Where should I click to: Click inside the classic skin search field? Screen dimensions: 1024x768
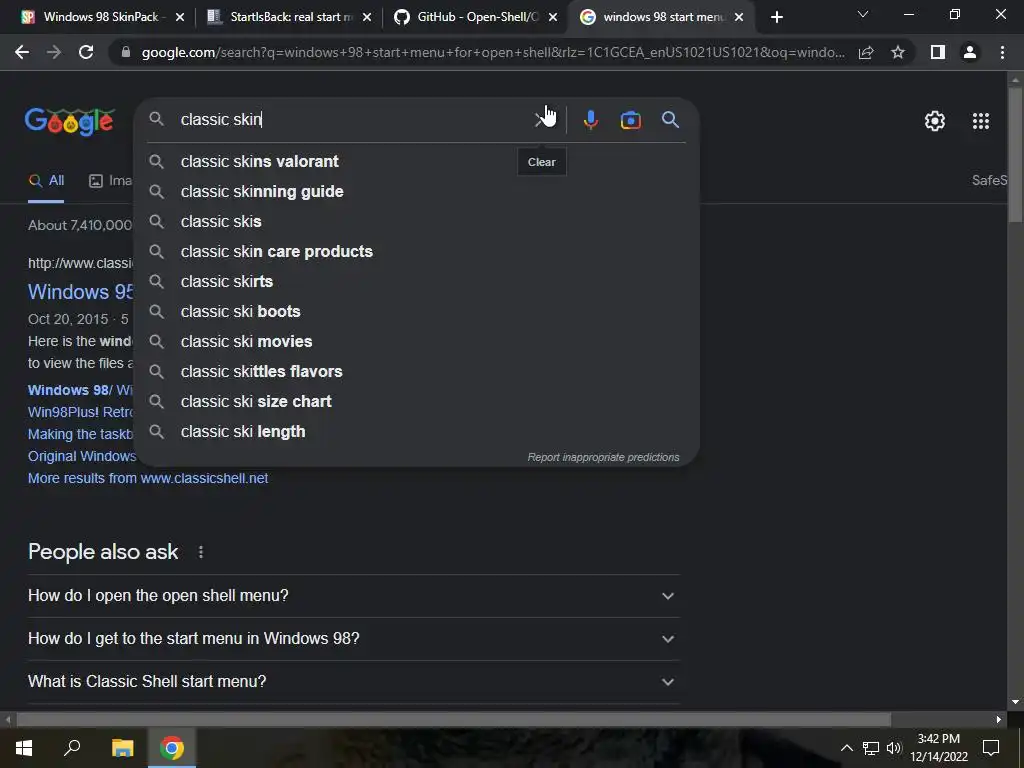tap(353, 120)
